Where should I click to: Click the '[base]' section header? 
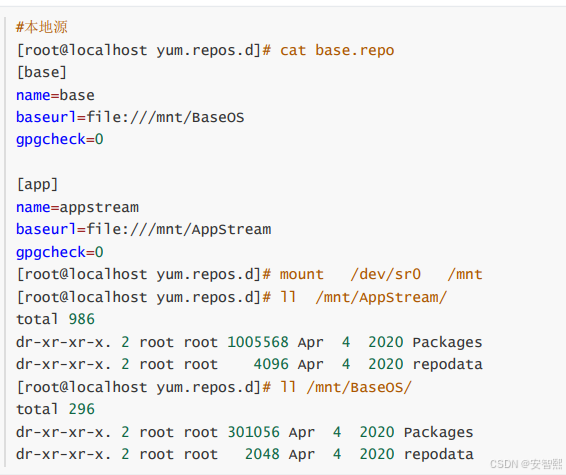42,72
